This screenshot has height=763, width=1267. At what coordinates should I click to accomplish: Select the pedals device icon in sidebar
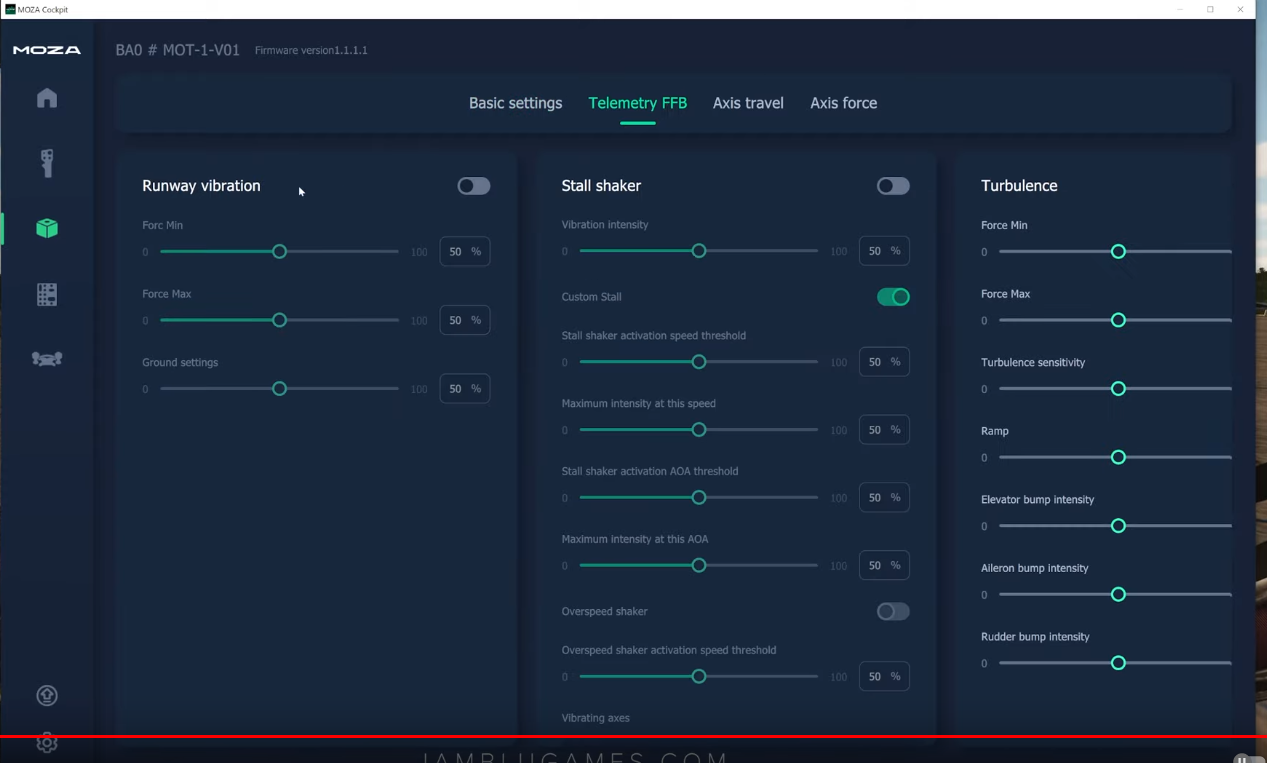46,358
